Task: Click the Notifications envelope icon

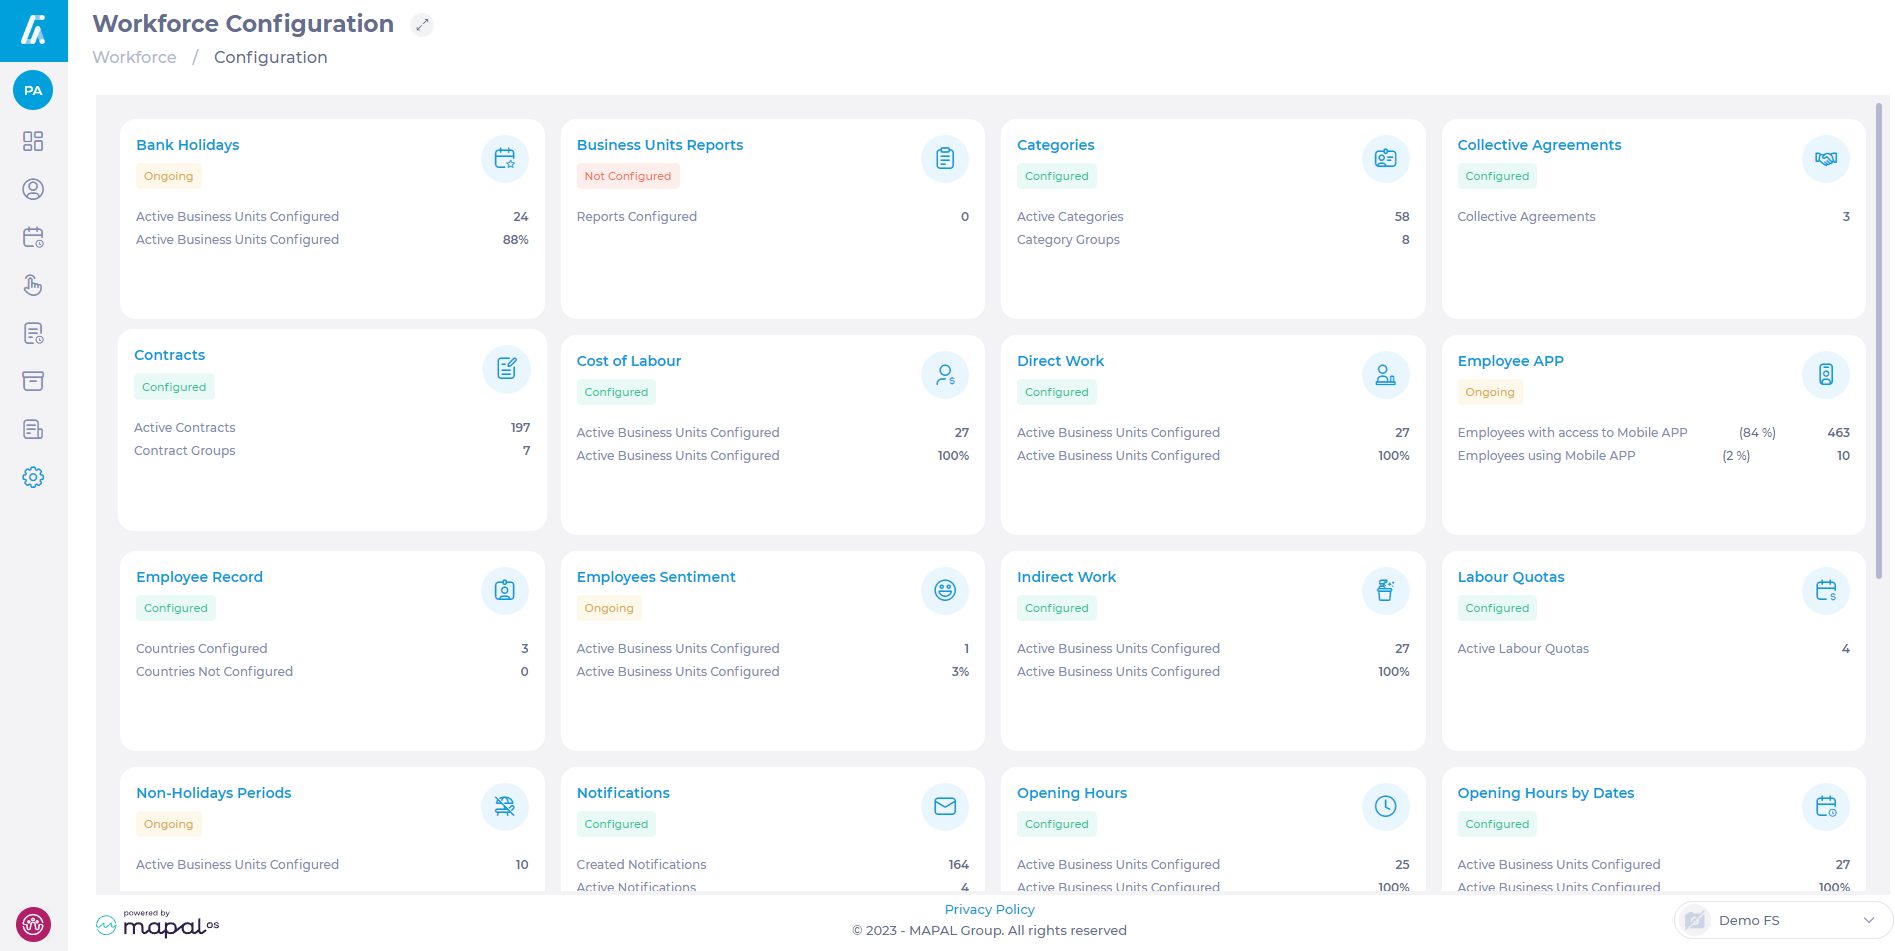Action: click(x=944, y=807)
